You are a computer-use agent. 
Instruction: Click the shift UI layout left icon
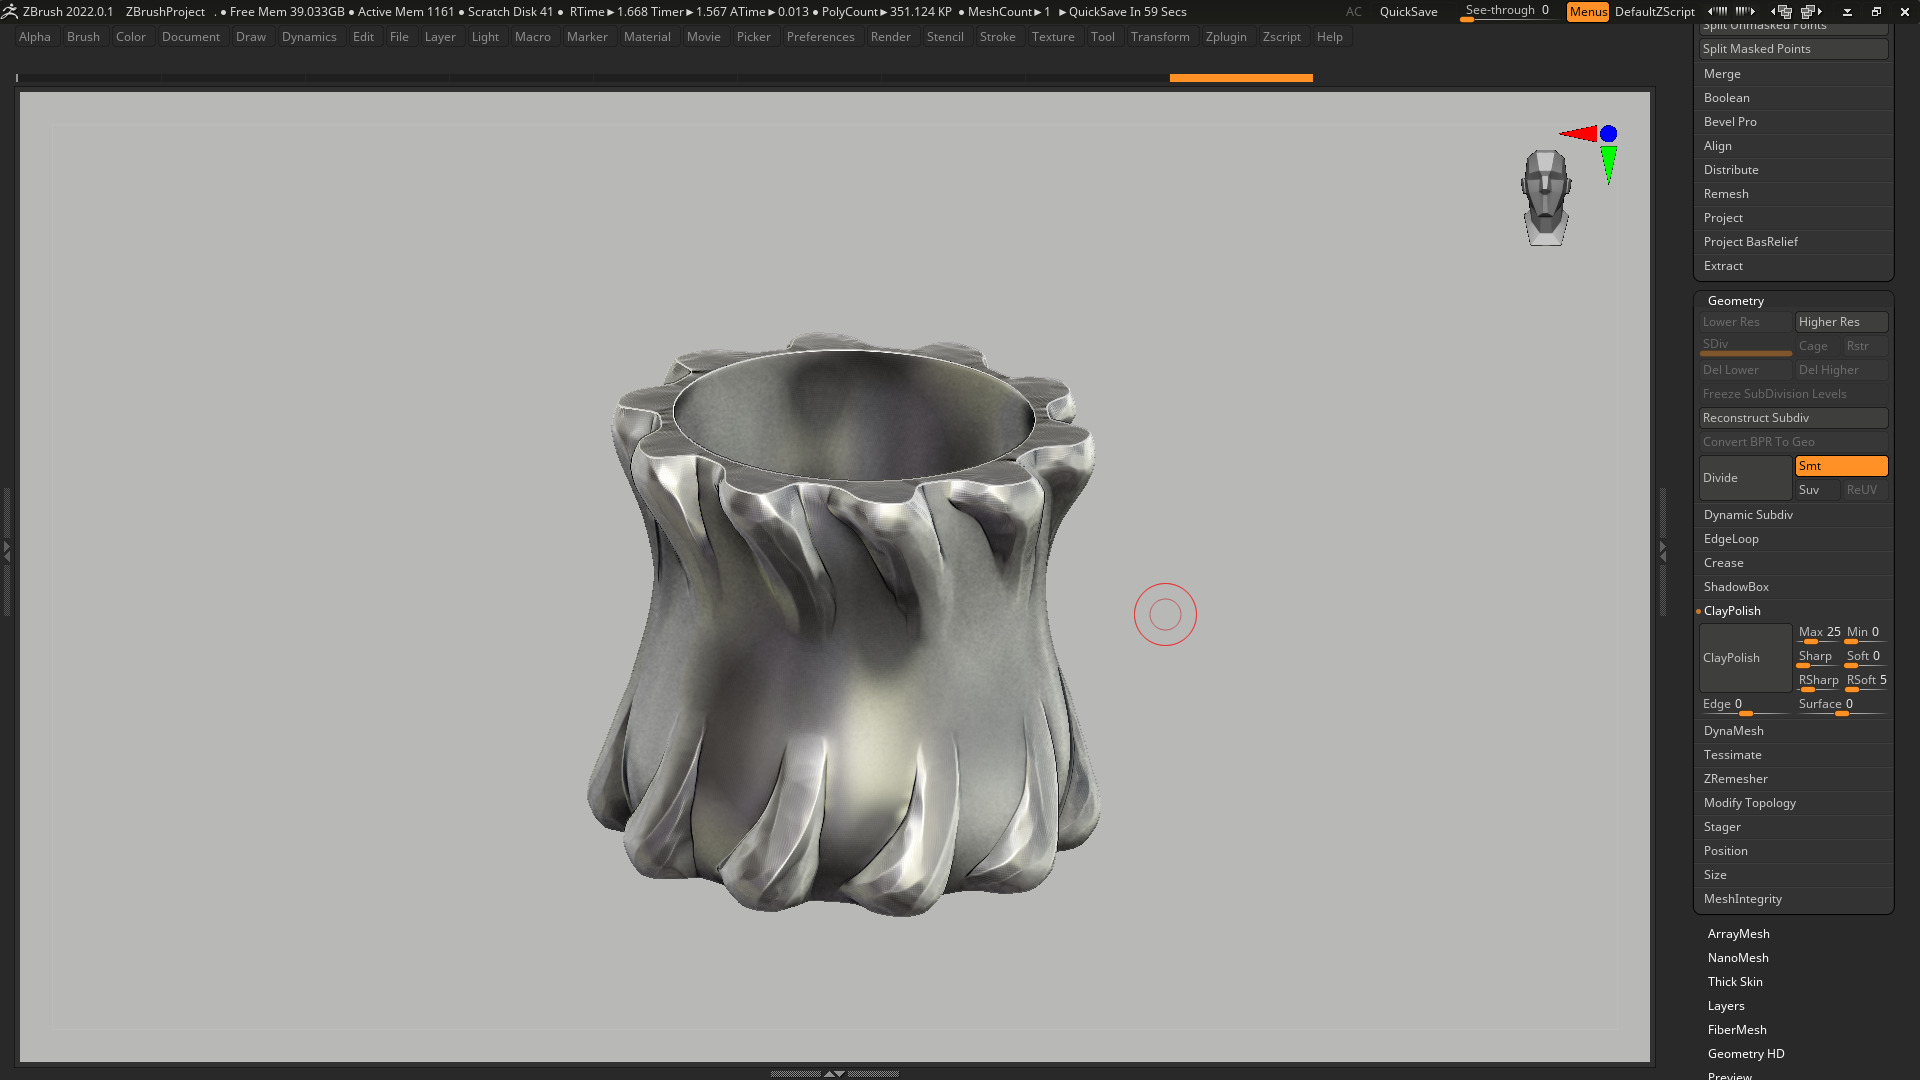(x=1717, y=12)
